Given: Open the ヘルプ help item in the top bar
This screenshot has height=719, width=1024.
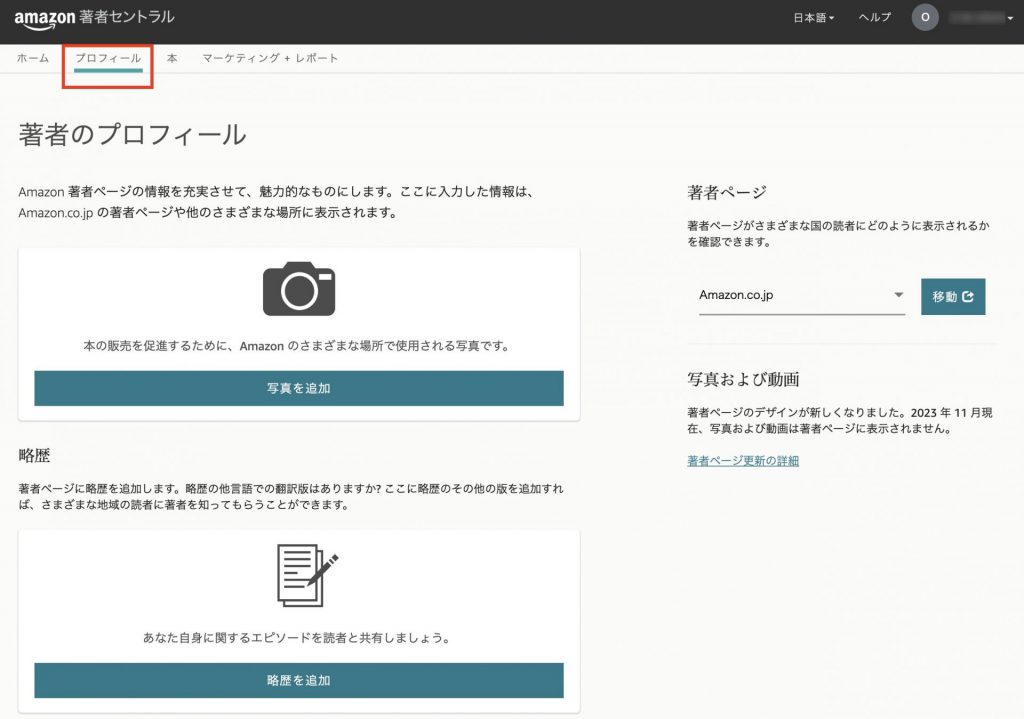Looking at the screenshot, I should click(873, 17).
